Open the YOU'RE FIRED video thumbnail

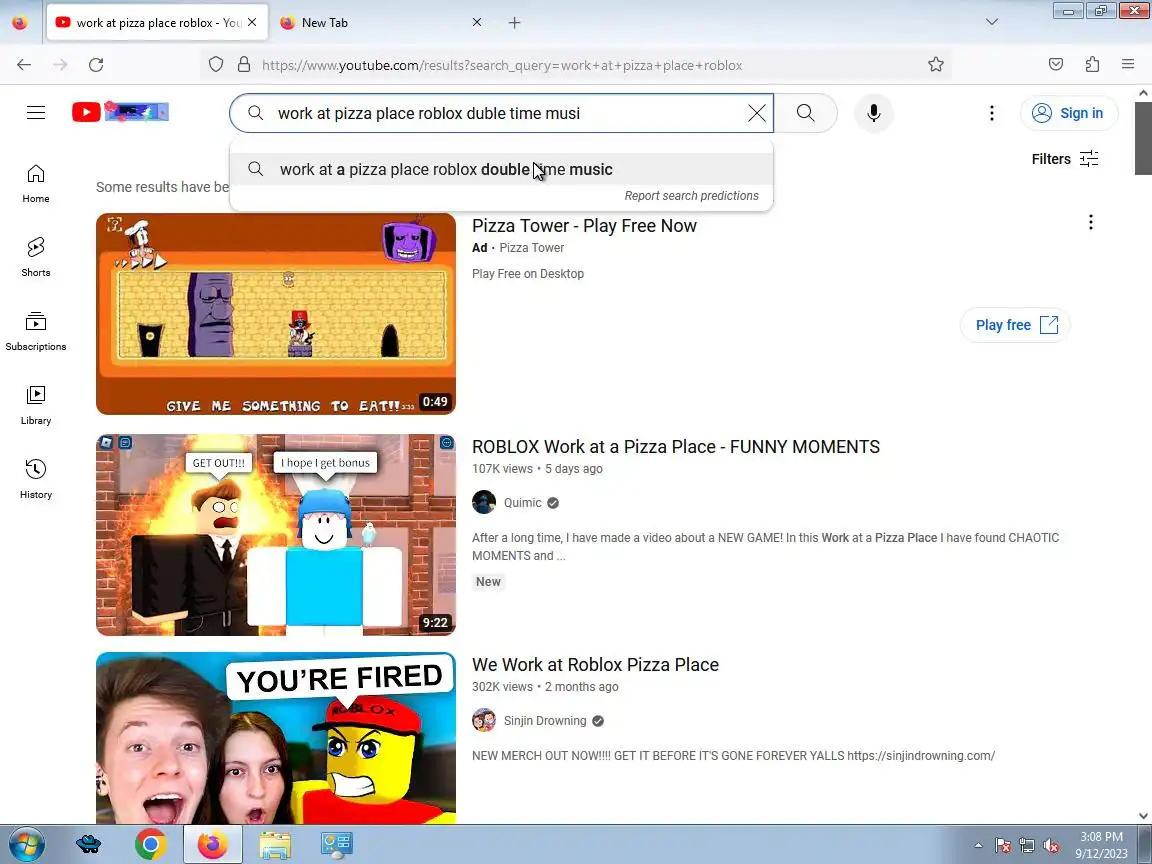(276, 738)
